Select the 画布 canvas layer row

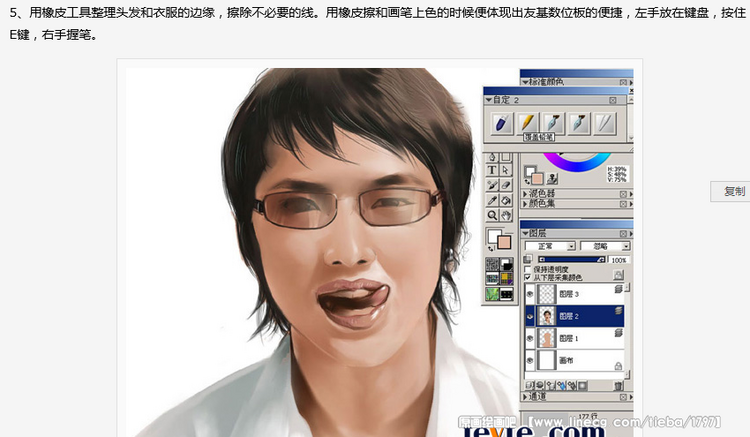pos(576,360)
